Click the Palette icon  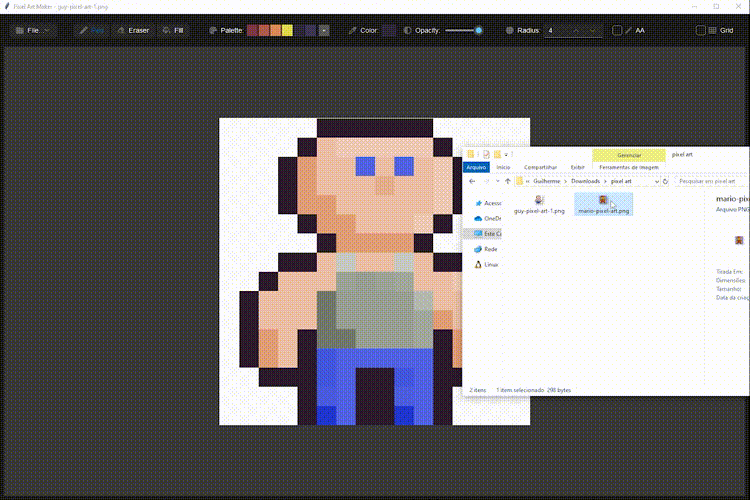[213, 30]
